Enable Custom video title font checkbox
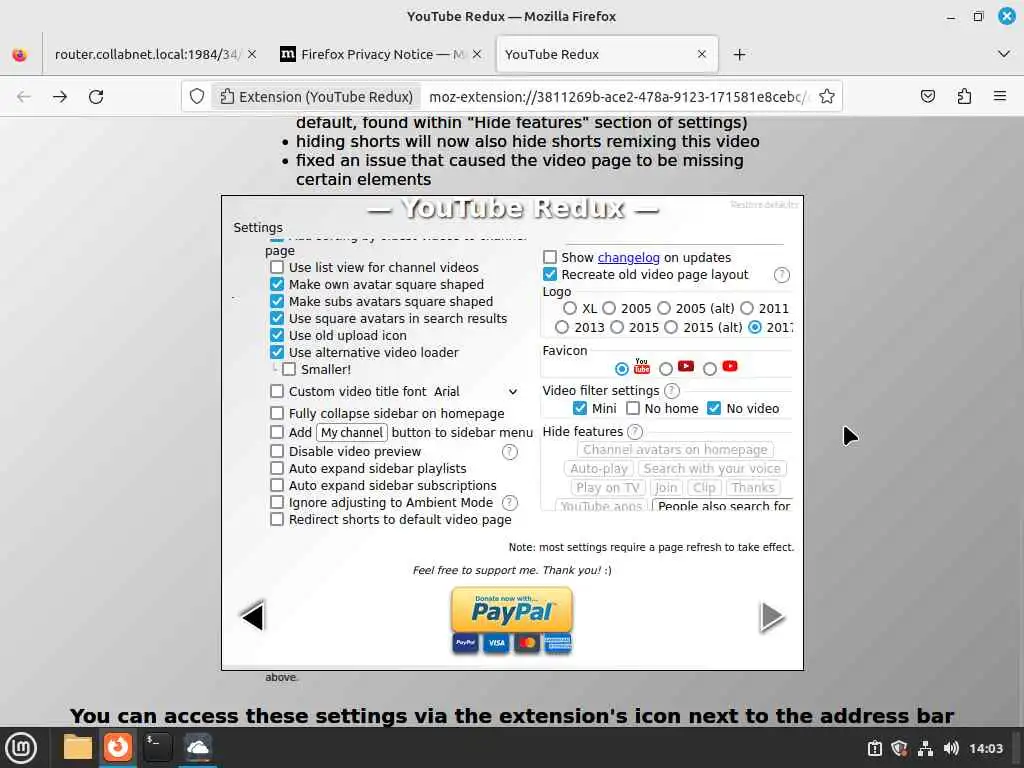The width and height of the screenshot is (1024, 768). tap(277, 391)
